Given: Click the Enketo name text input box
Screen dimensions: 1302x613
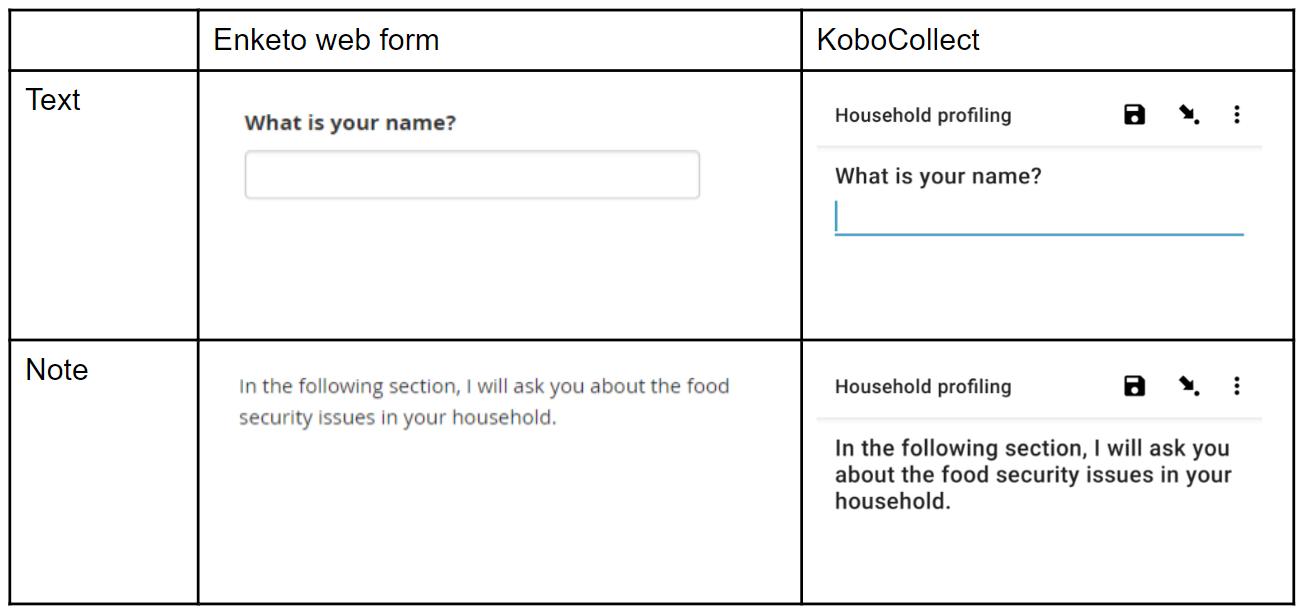Looking at the screenshot, I should tap(471, 175).
